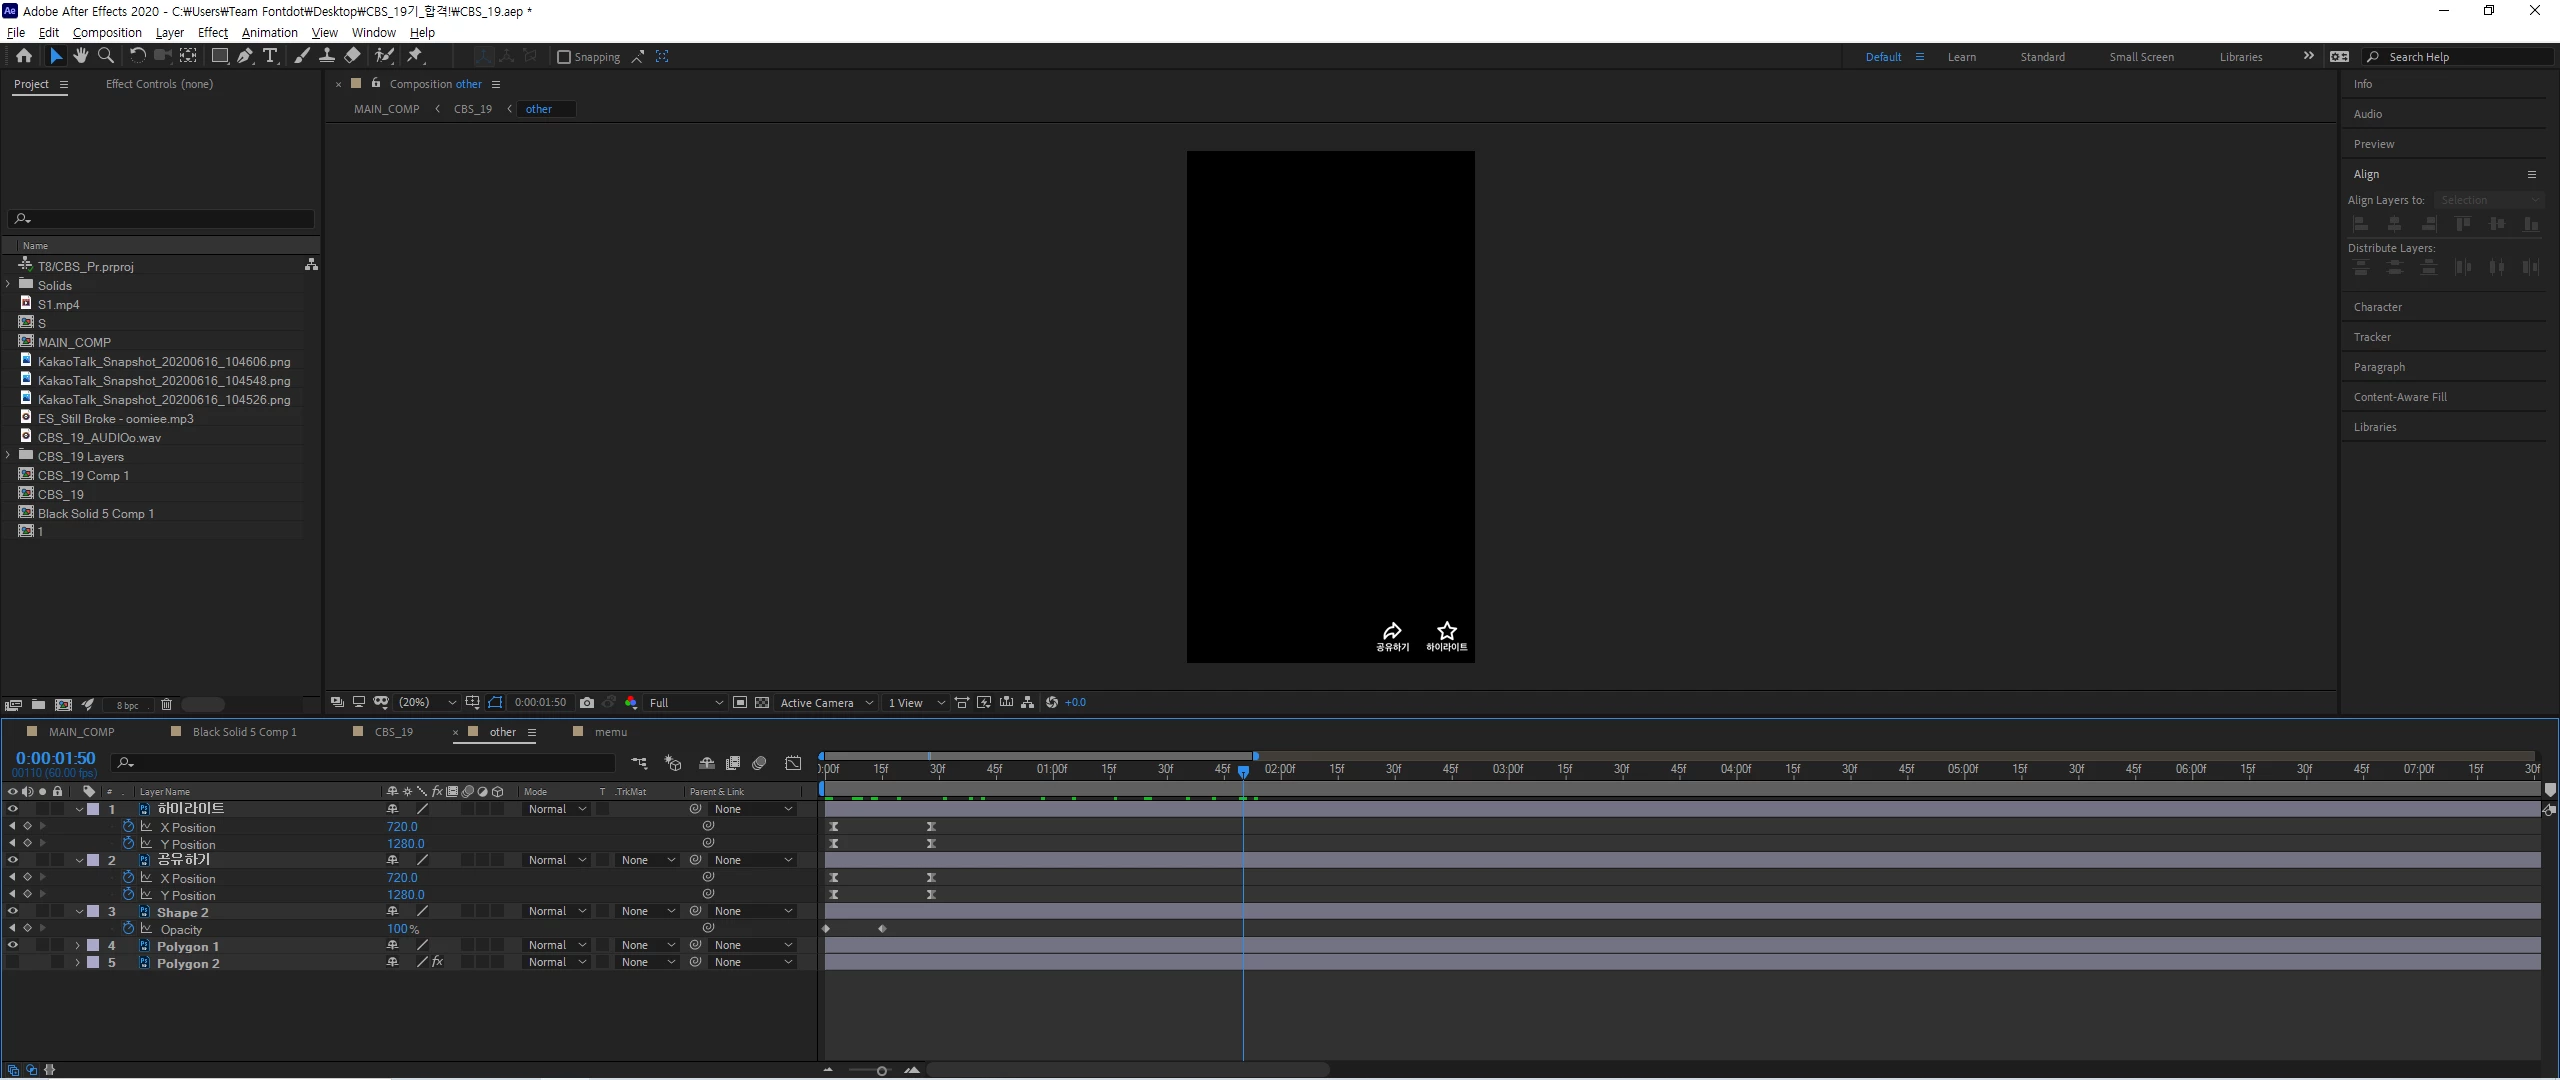Open the Animation menu
The width and height of the screenshot is (2560, 1080).
(x=269, y=32)
